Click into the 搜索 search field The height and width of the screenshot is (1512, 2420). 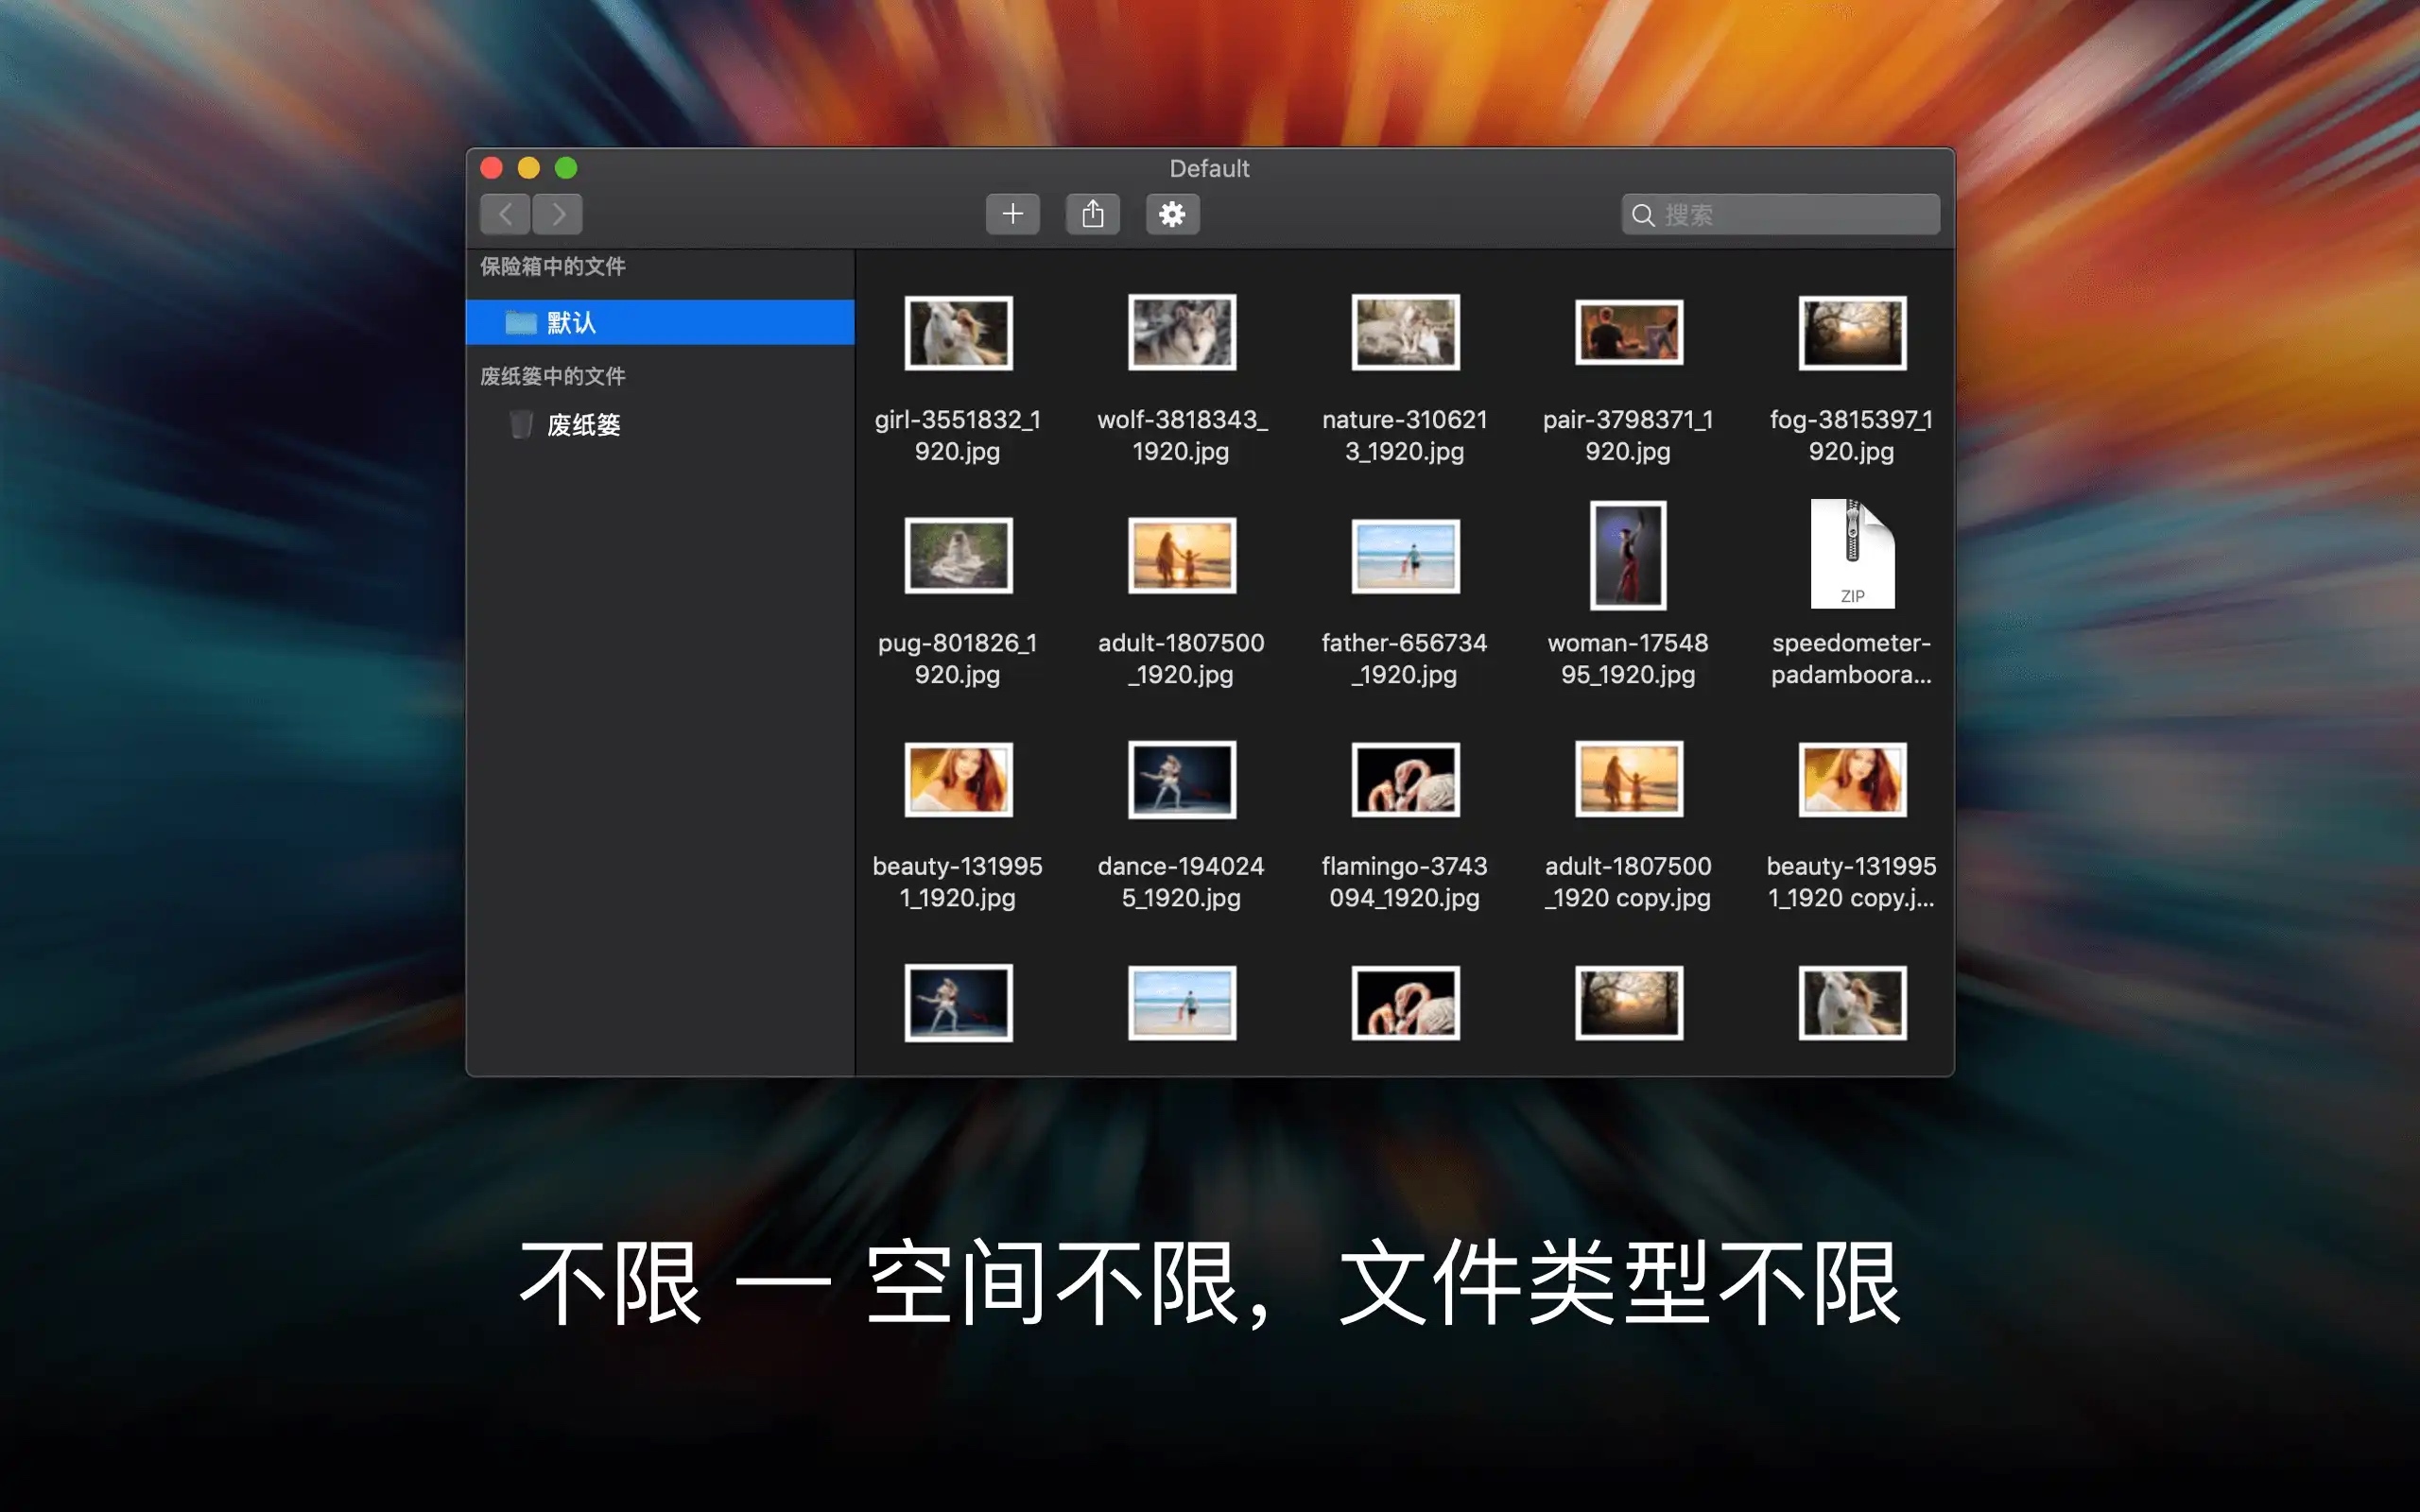1780,215
